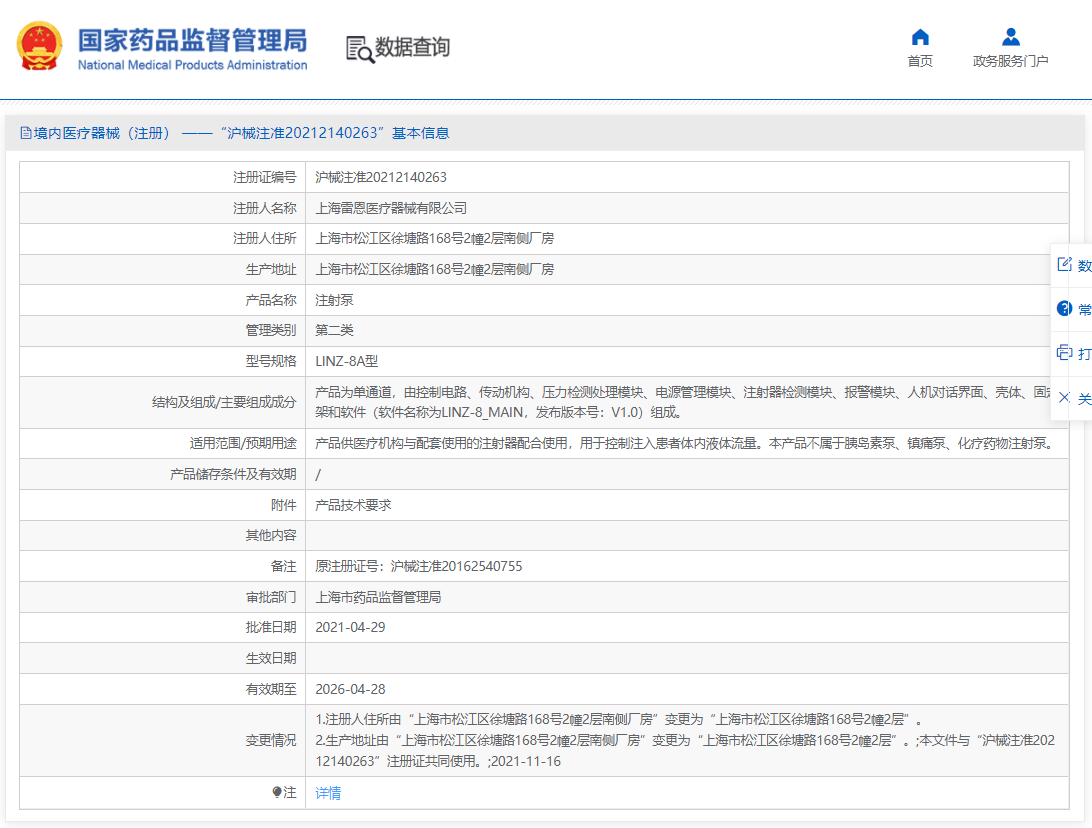Click the 其他内容 row label
The height and width of the screenshot is (828, 1092).
(x=271, y=536)
